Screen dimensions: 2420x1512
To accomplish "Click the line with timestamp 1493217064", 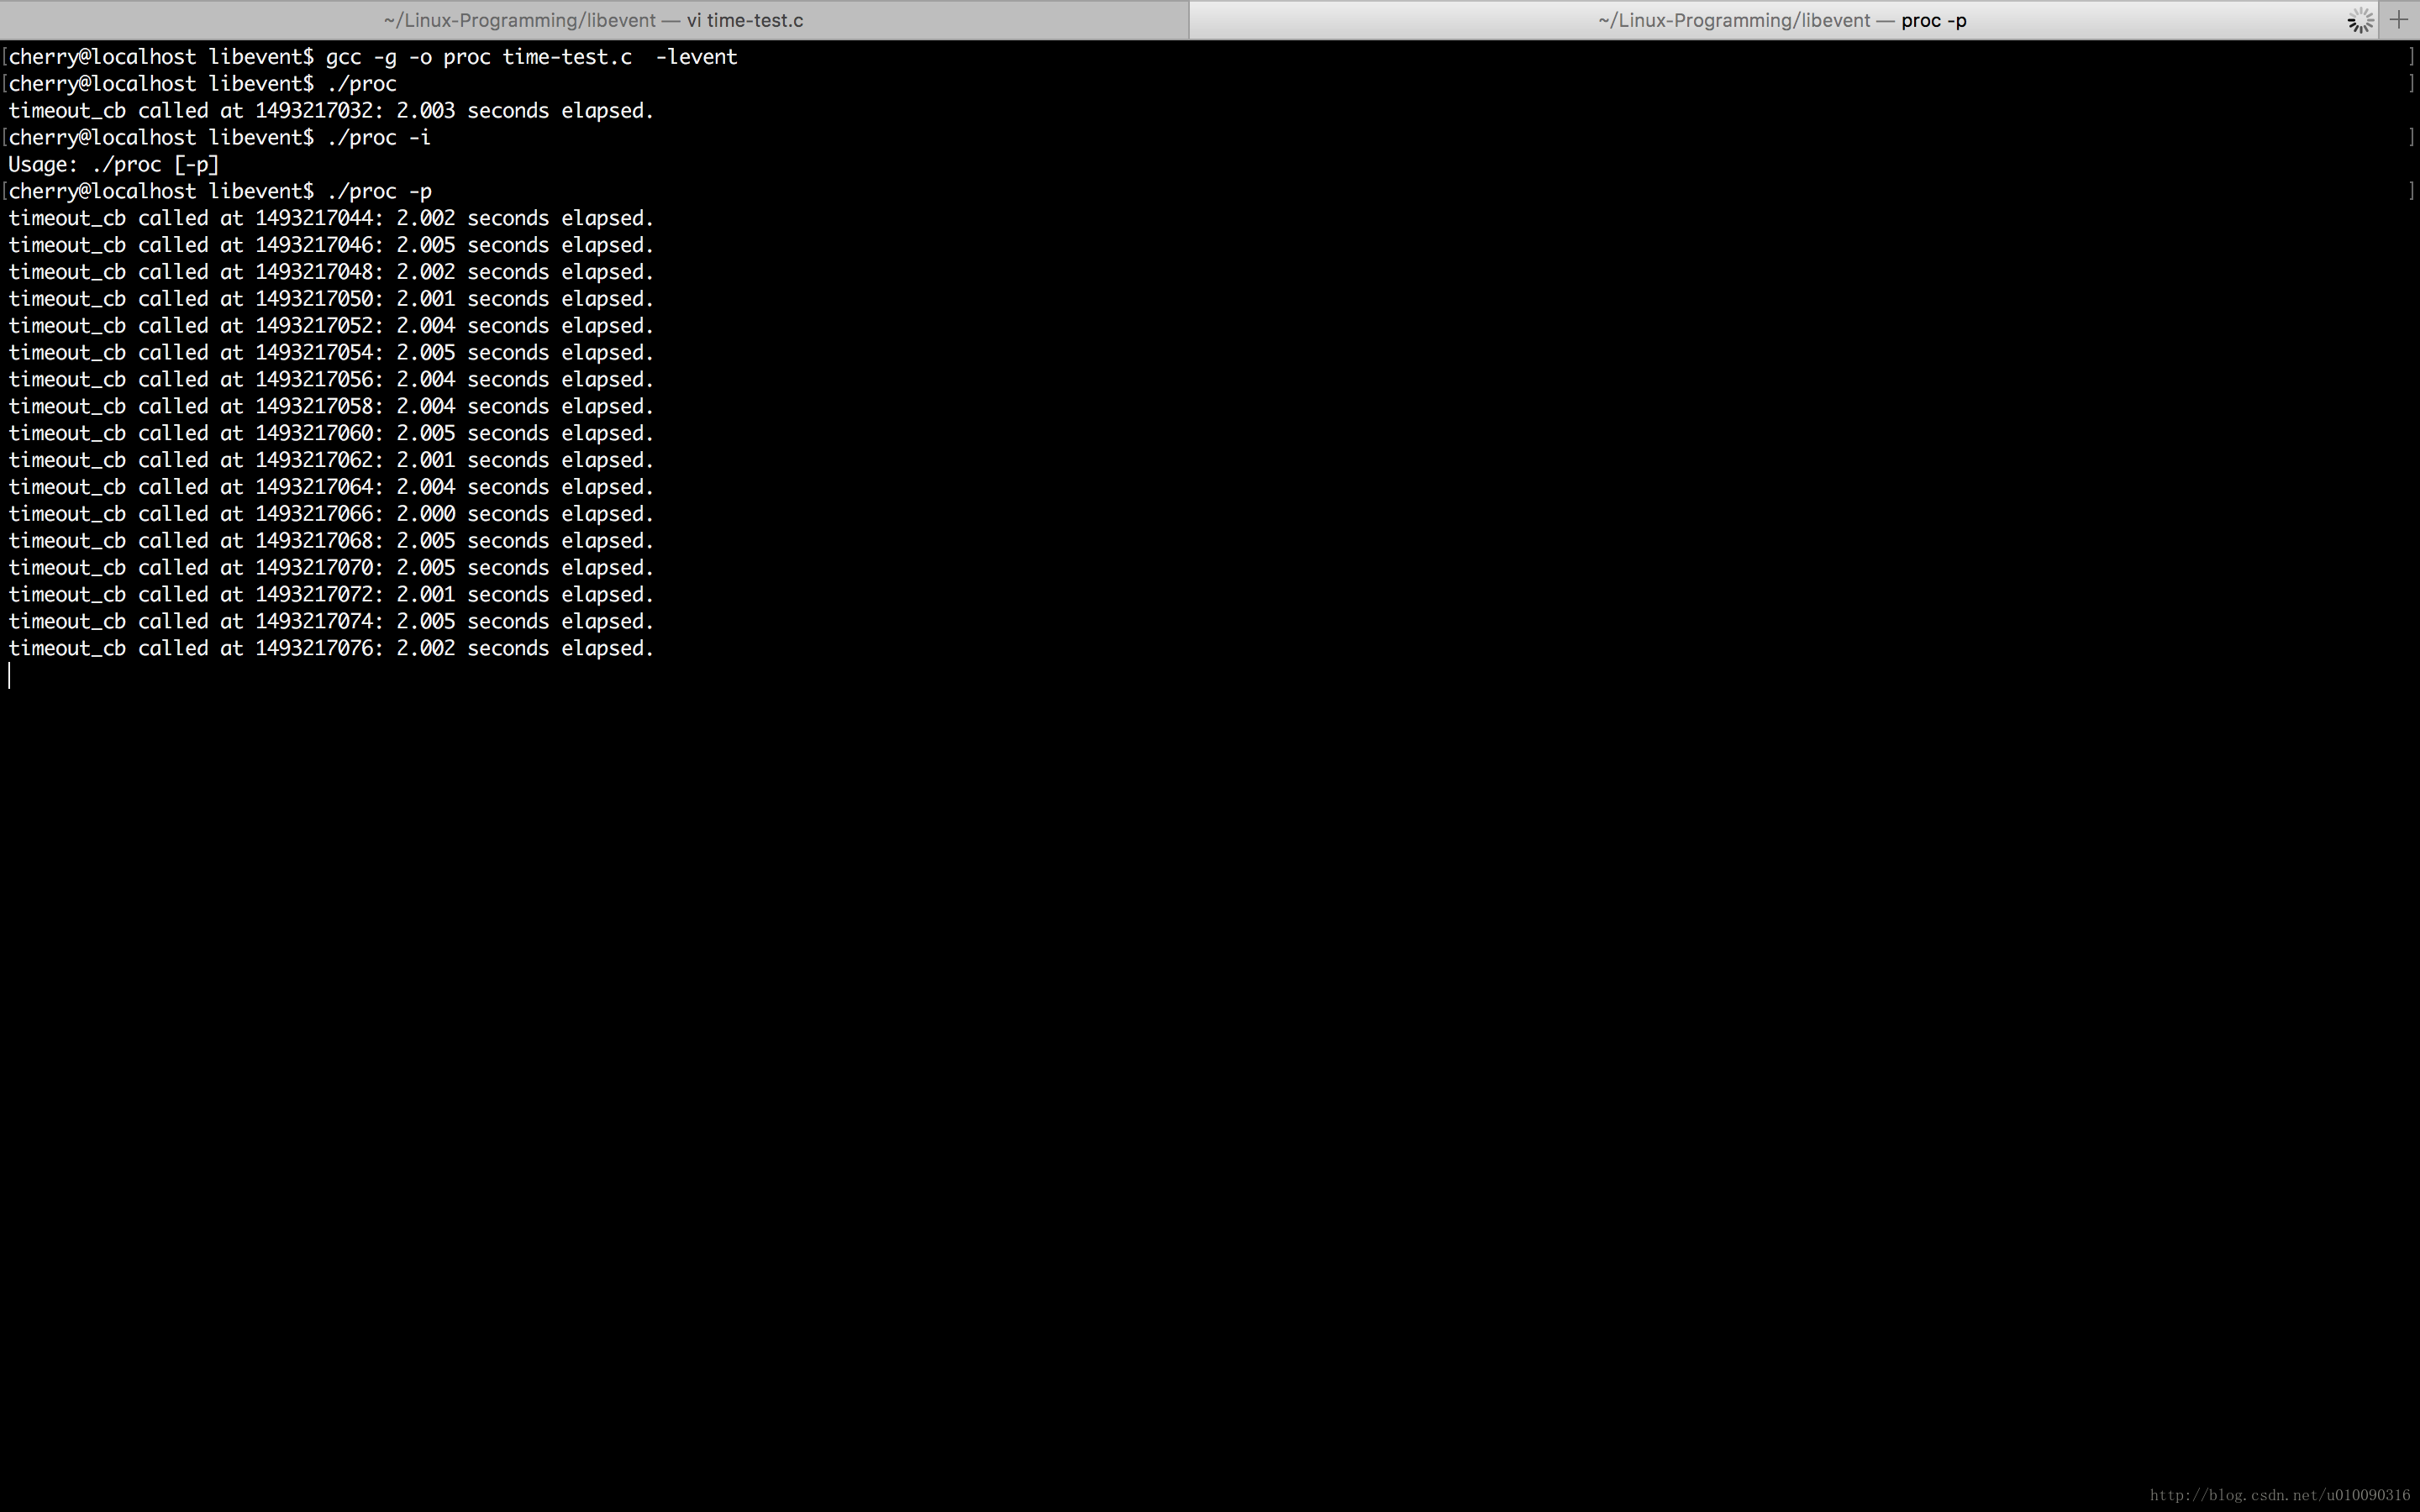I will click(x=331, y=487).
